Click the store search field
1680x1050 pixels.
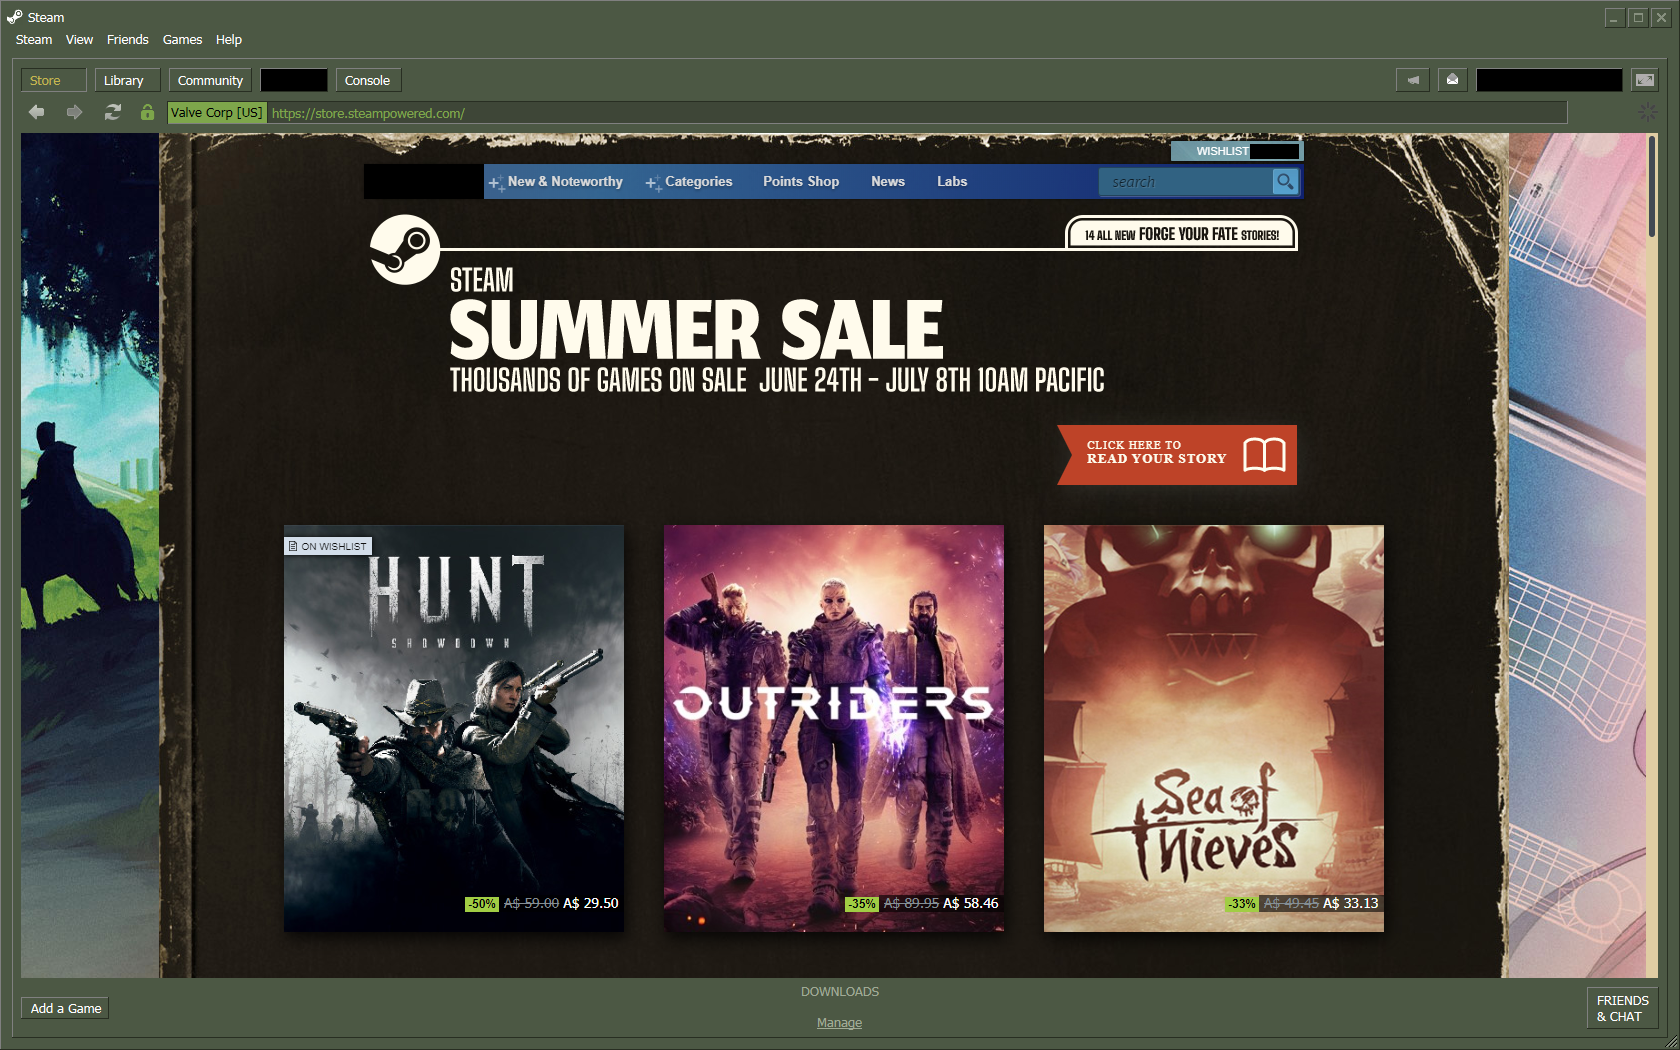coord(1185,181)
